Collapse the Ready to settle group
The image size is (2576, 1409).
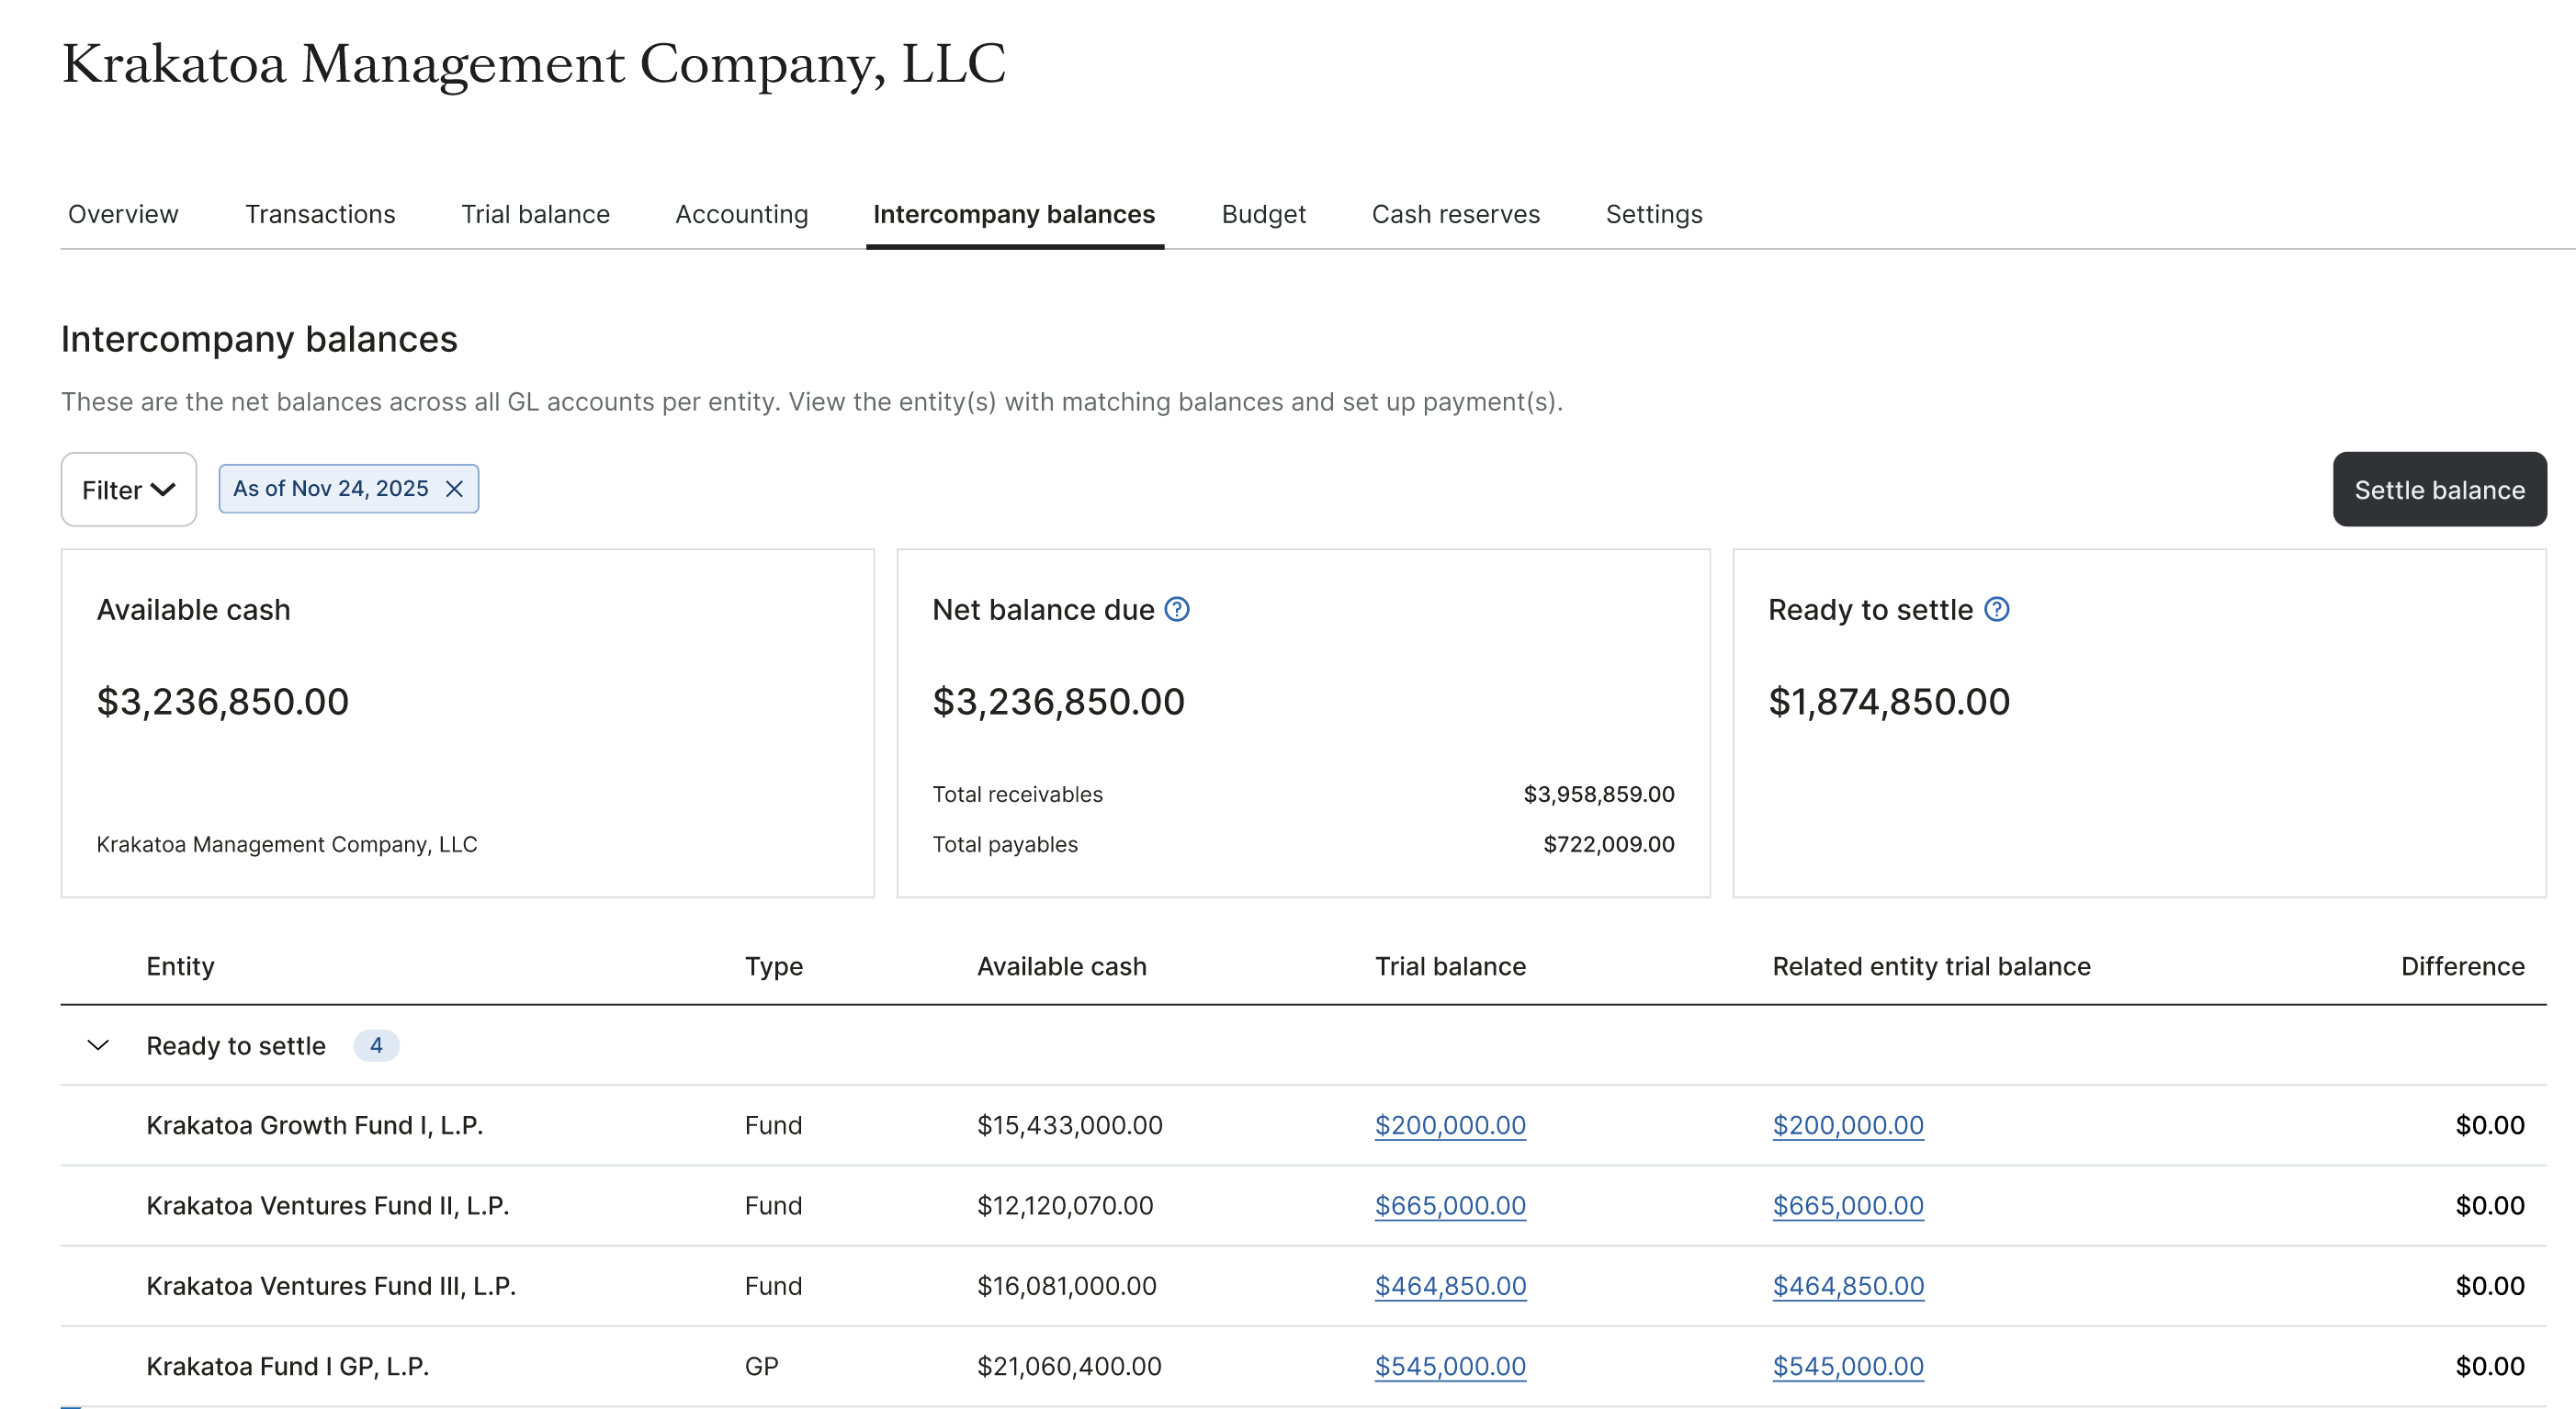click(x=98, y=1046)
